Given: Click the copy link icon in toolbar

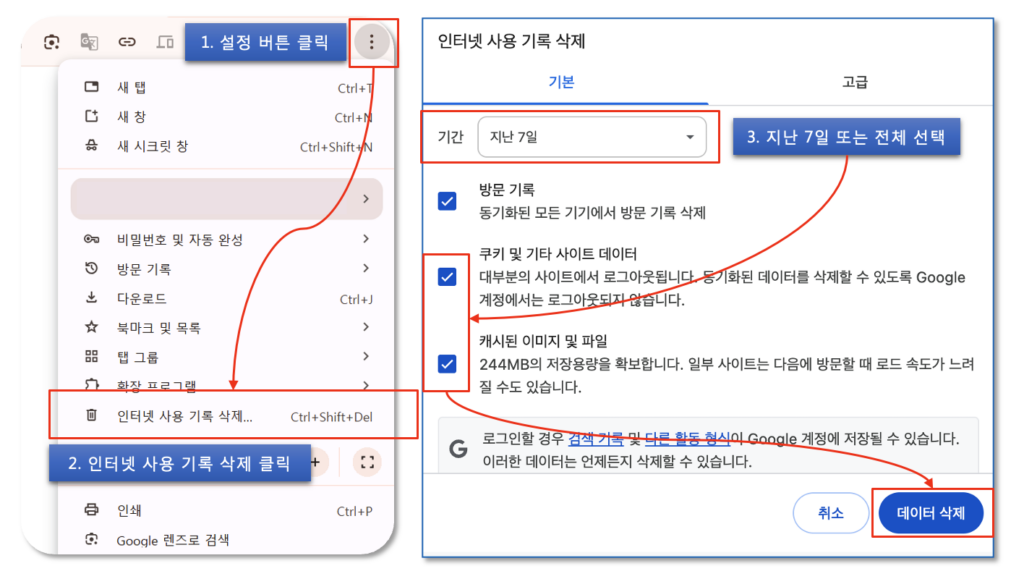Looking at the screenshot, I should [127, 42].
